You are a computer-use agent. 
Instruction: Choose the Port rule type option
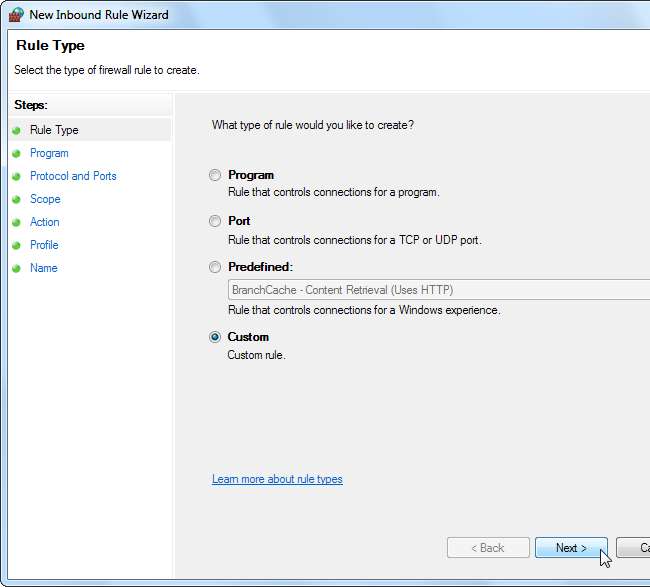[x=215, y=222]
